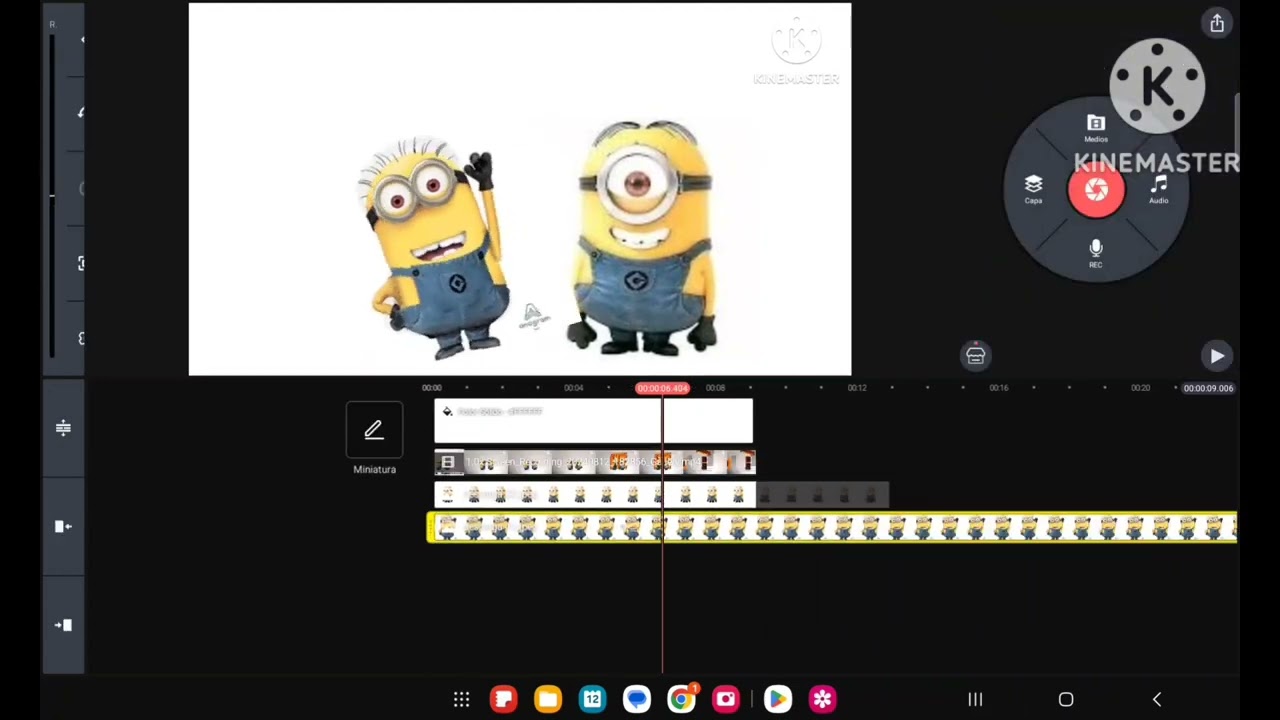Select the white solid color clip
1280x720 pixels.
593,421
